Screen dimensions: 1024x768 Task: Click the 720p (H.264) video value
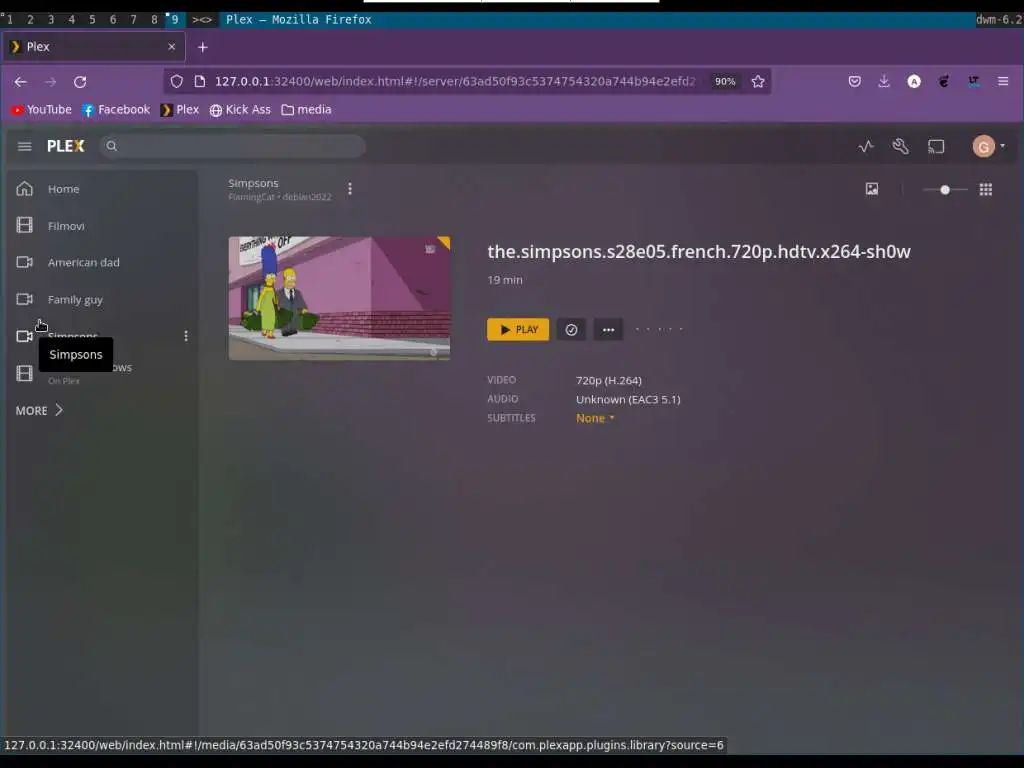[609, 380]
